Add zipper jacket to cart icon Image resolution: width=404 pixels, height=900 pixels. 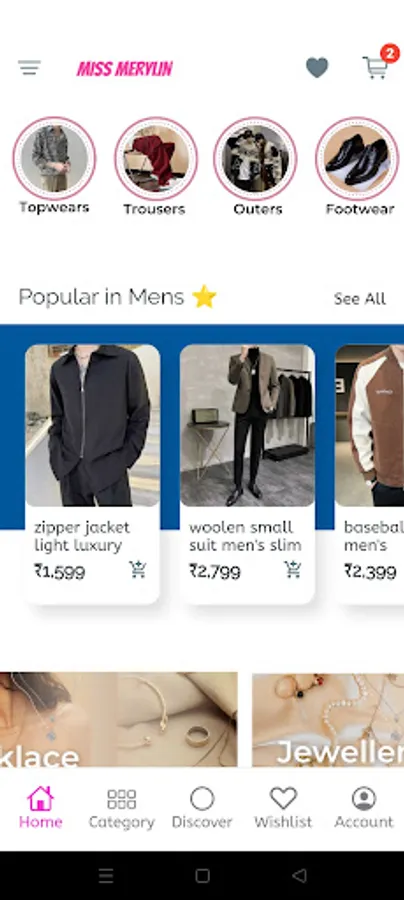click(x=138, y=569)
